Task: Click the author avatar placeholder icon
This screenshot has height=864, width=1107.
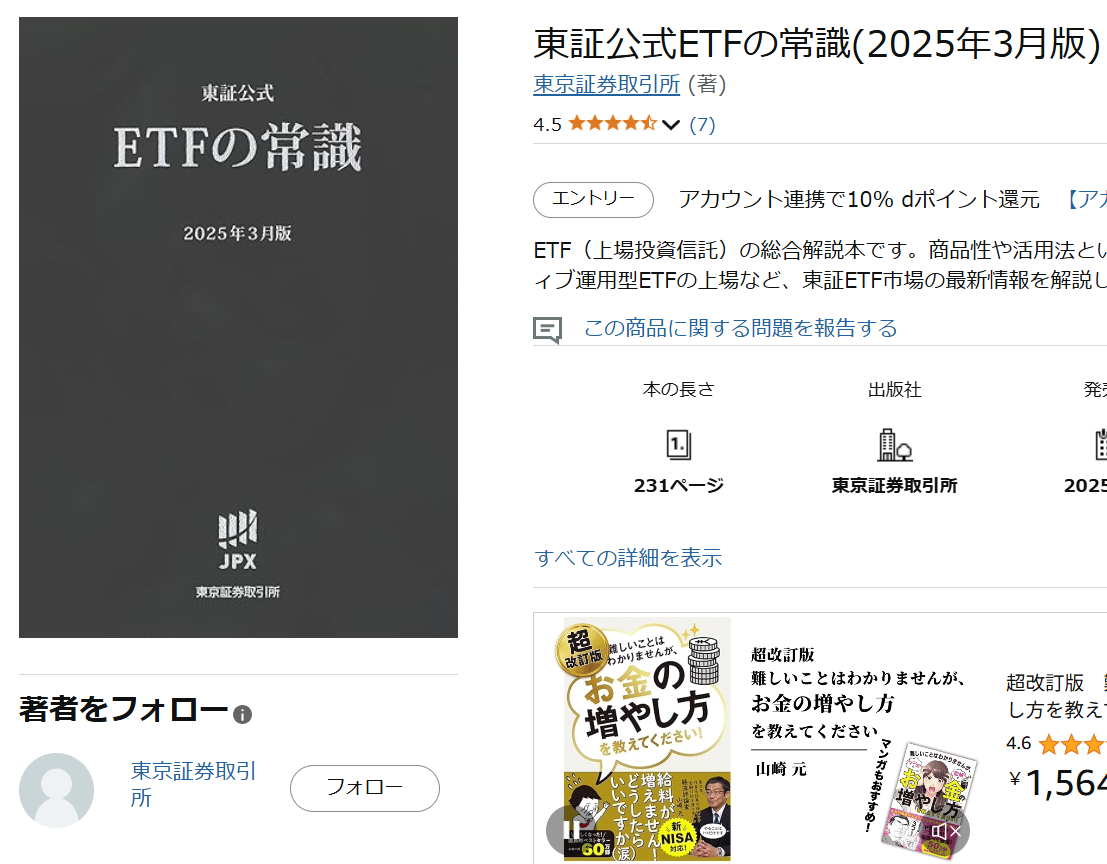Action: 56,790
